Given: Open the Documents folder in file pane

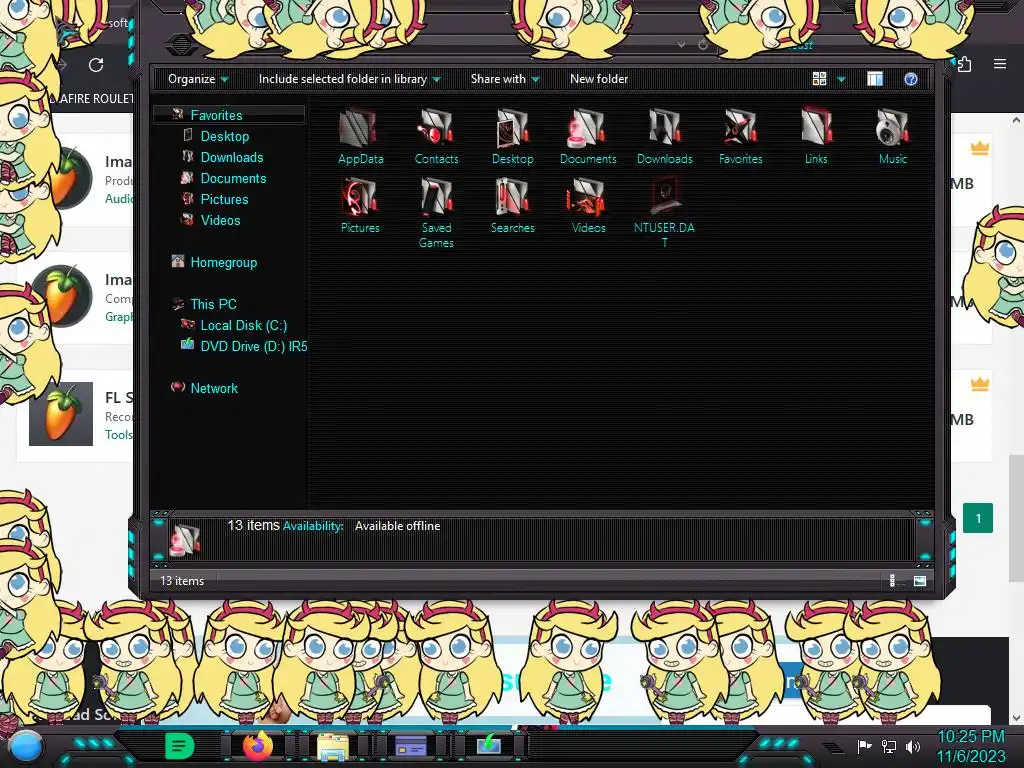Looking at the screenshot, I should [588, 136].
